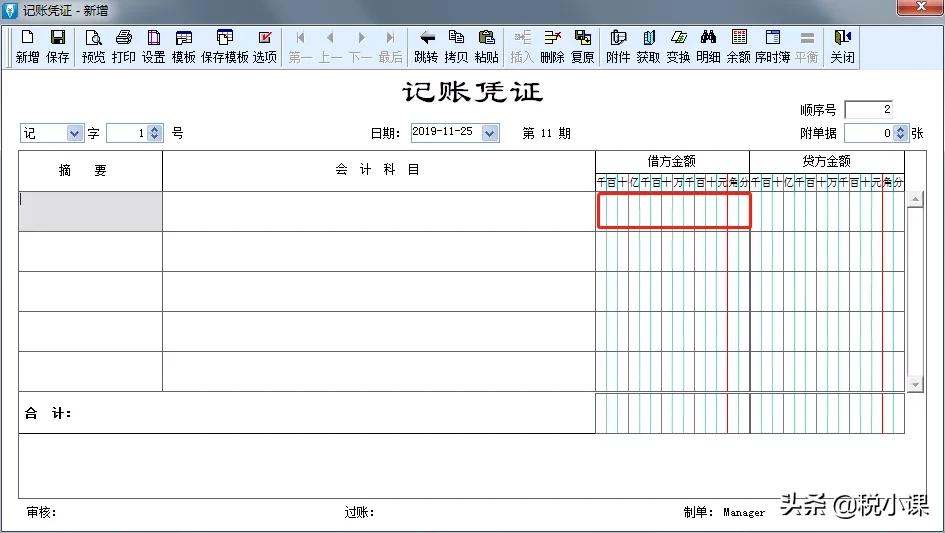Viewport: 945px width, 533px height.
Task: Click the voucher number field
Action: pyautogui.click(x=127, y=133)
